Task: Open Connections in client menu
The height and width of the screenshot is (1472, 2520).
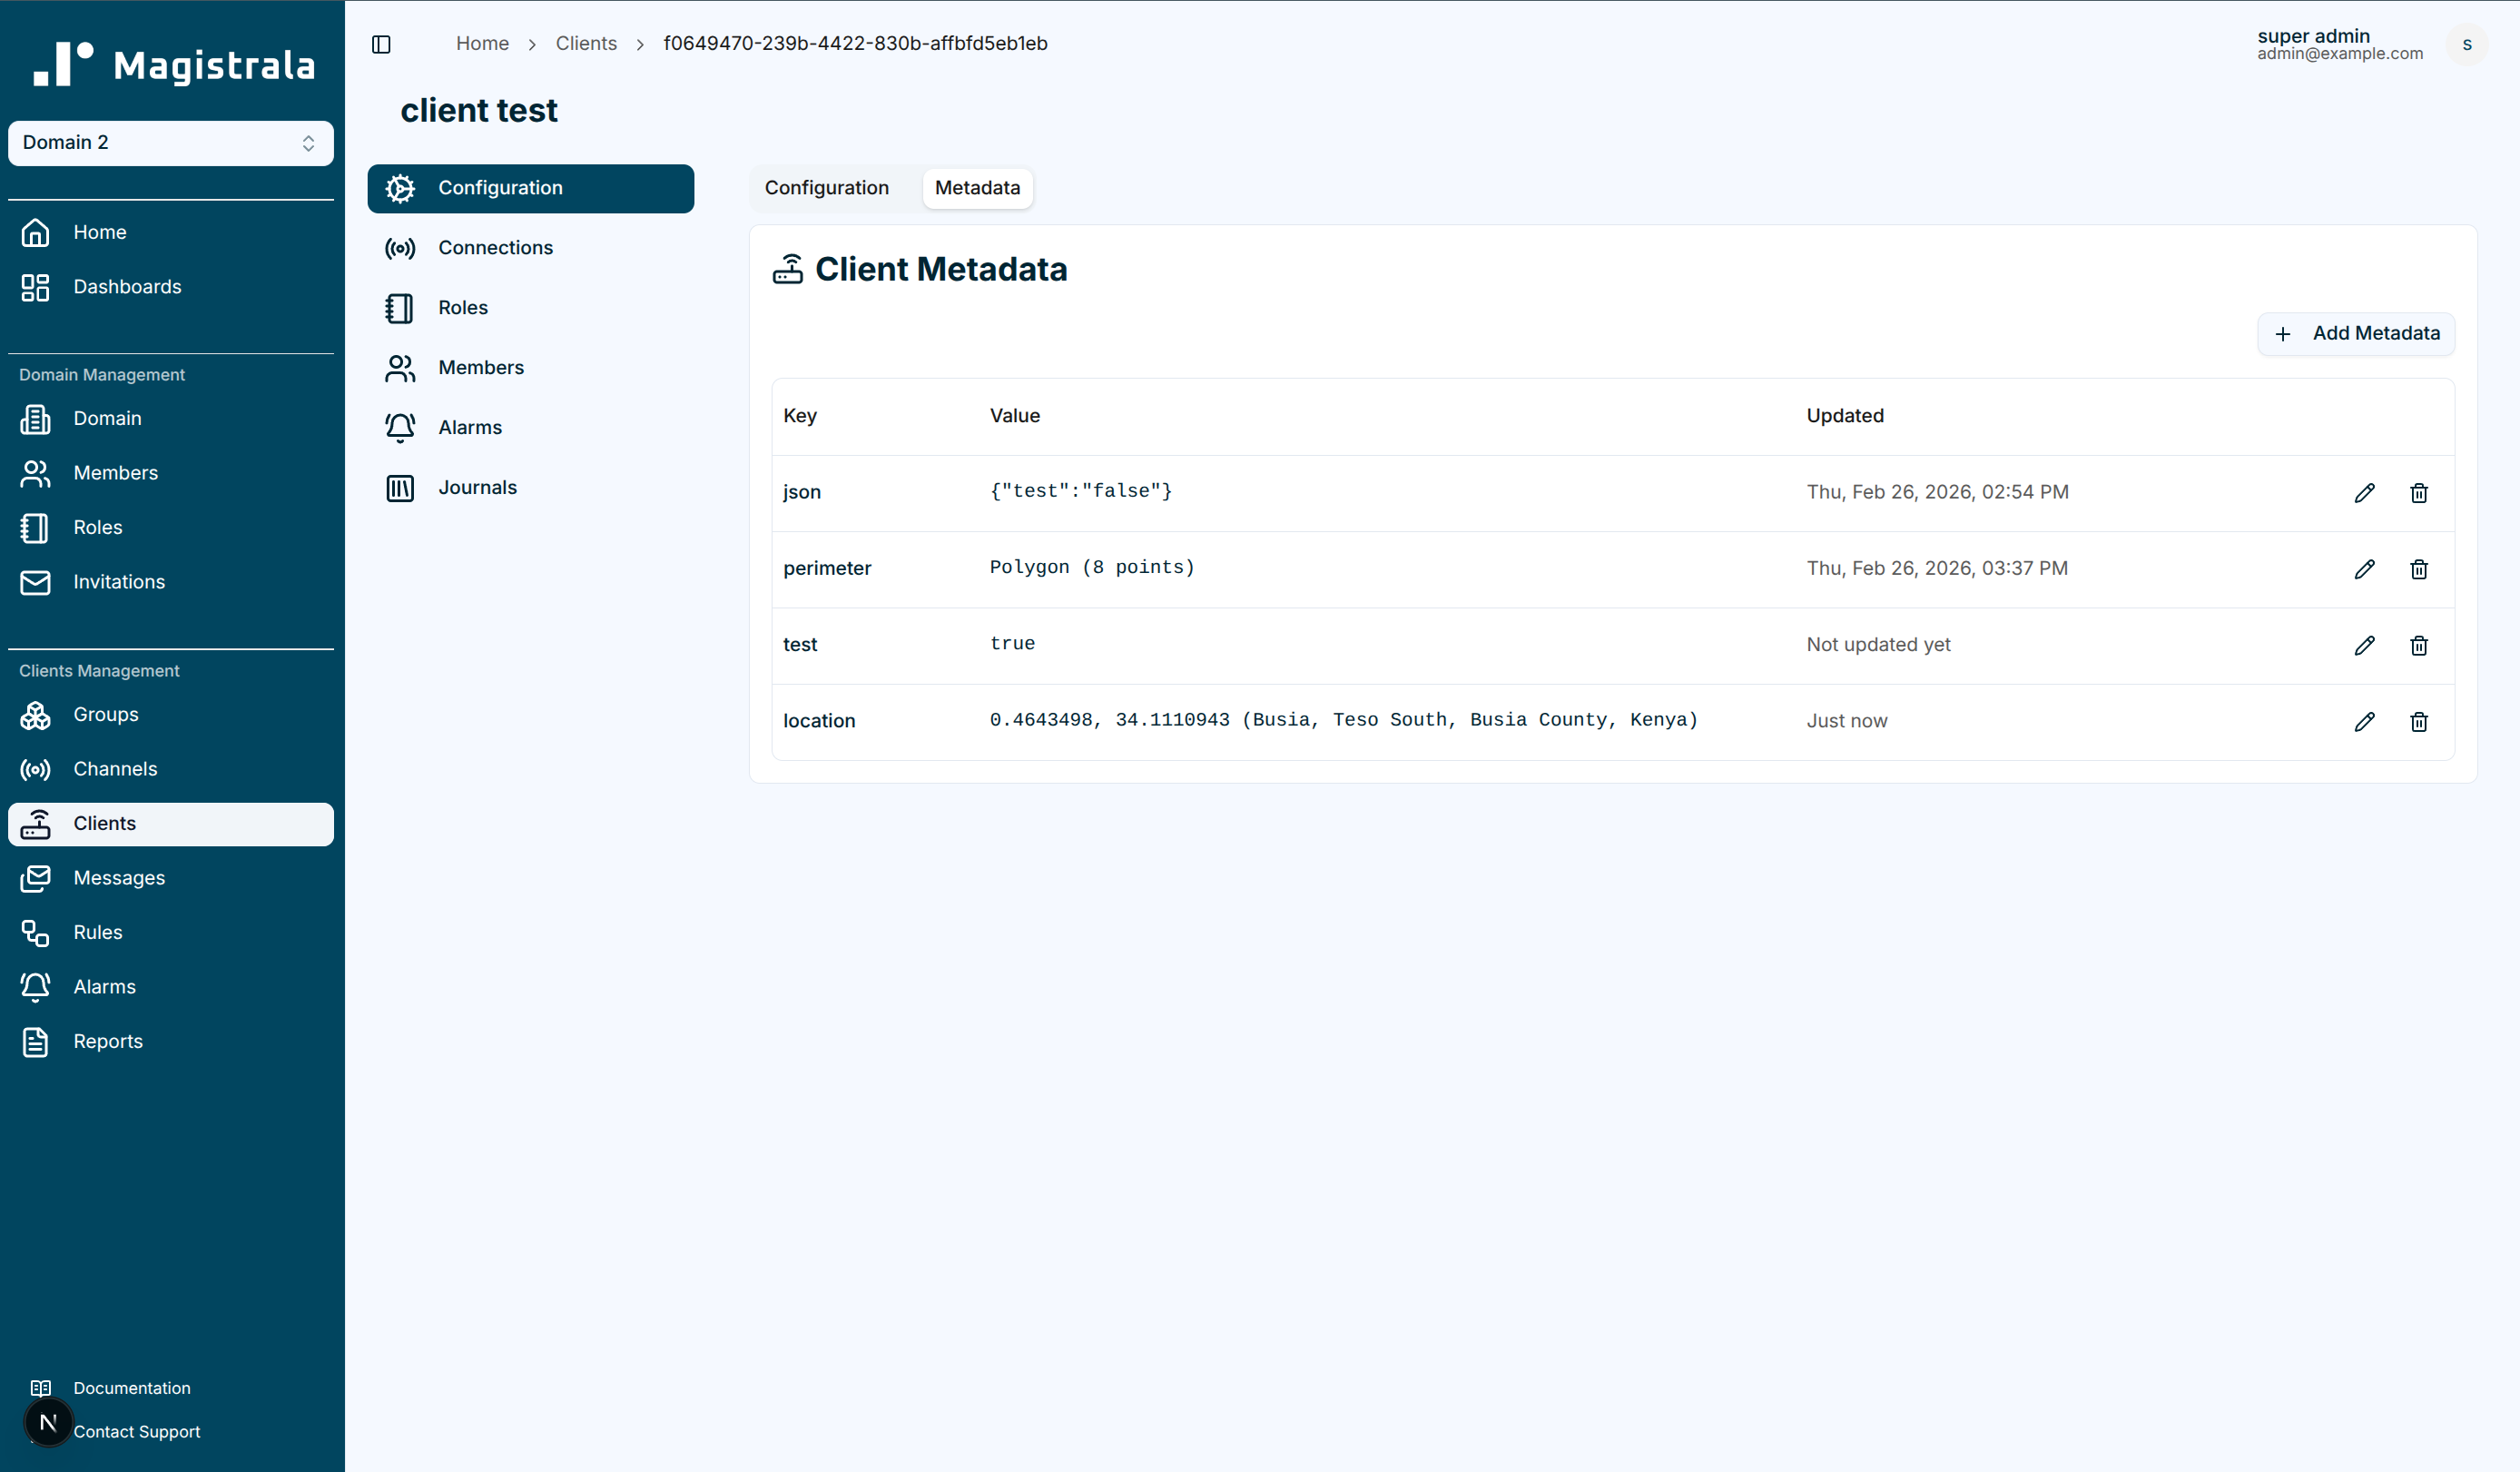Action: 495,248
